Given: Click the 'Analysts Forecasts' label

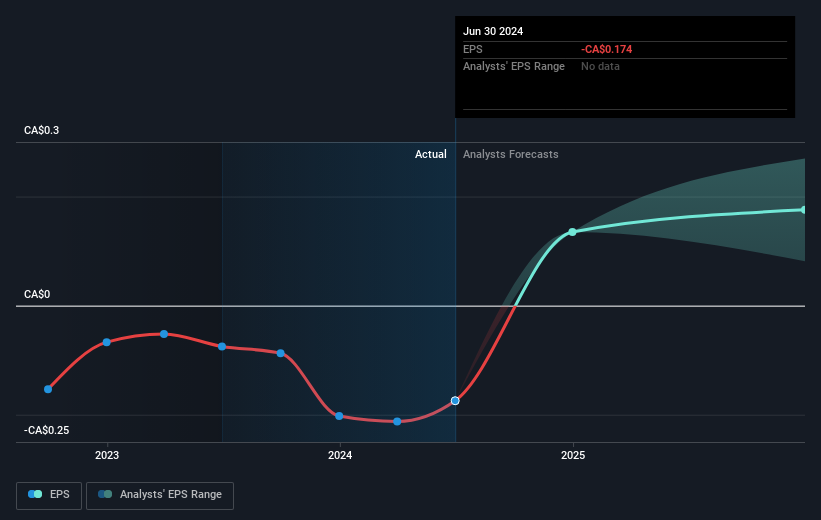Looking at the screenshot, I should click(511, 154).
